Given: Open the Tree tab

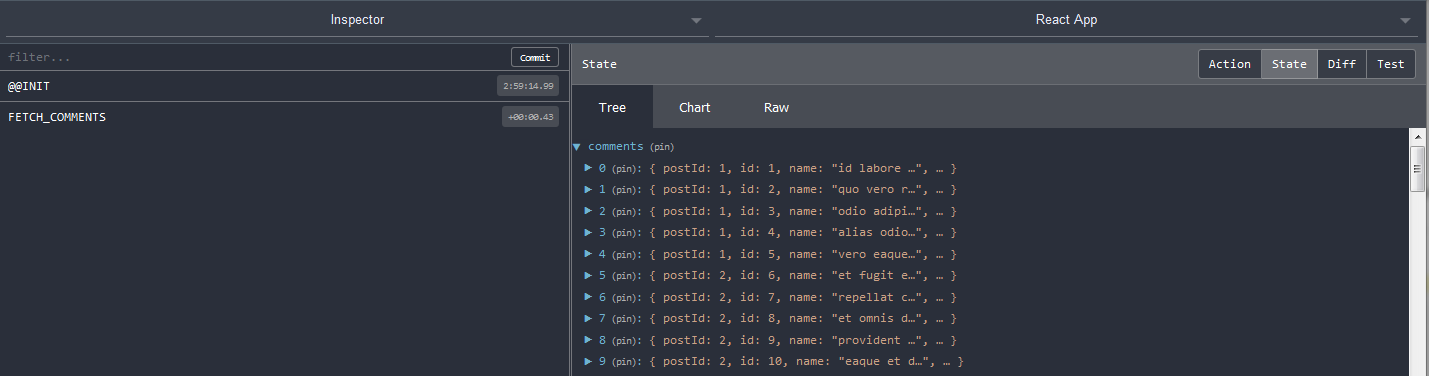Looking at the screenshot, I should (612, 107).
